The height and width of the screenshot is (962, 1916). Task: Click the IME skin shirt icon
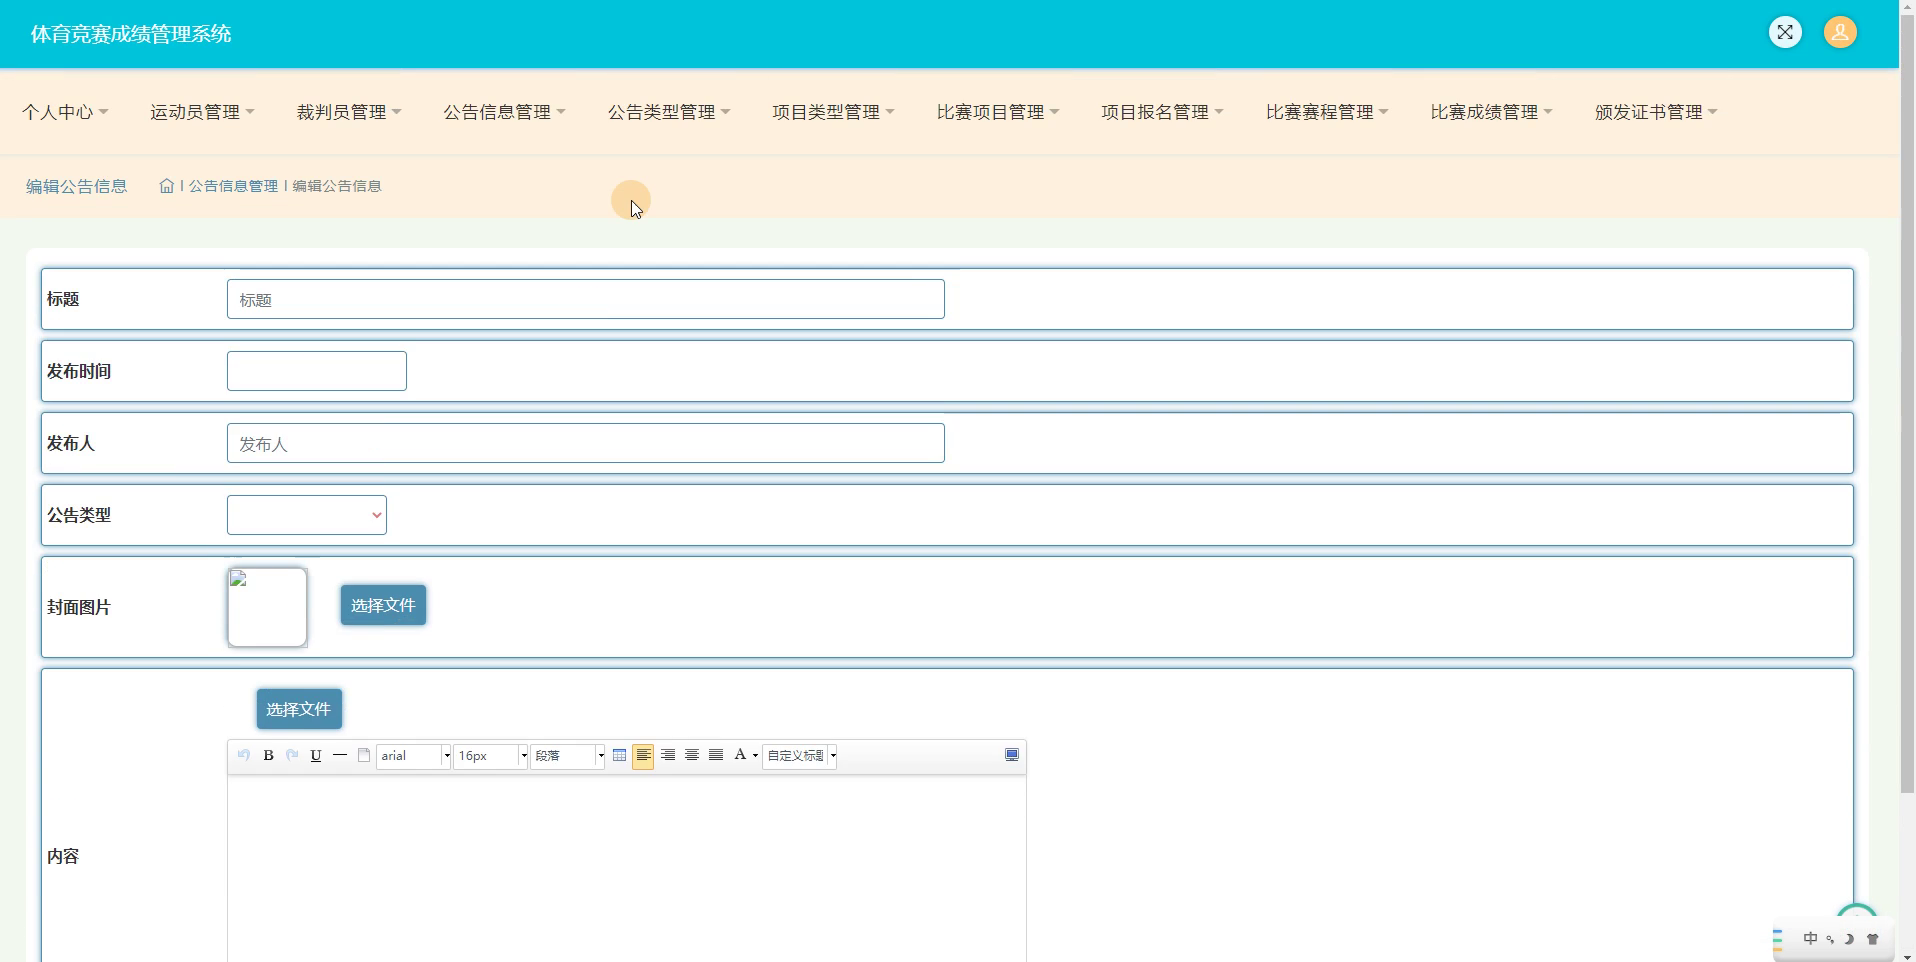(x=1873, y=939)
